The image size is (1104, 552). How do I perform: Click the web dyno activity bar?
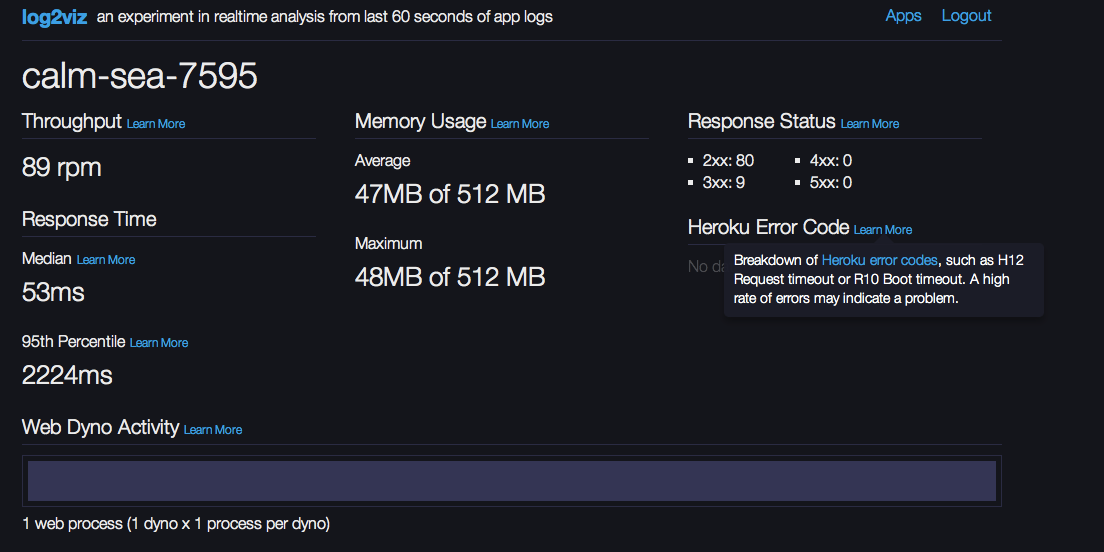pyautogui.click(x=511, y=481)
